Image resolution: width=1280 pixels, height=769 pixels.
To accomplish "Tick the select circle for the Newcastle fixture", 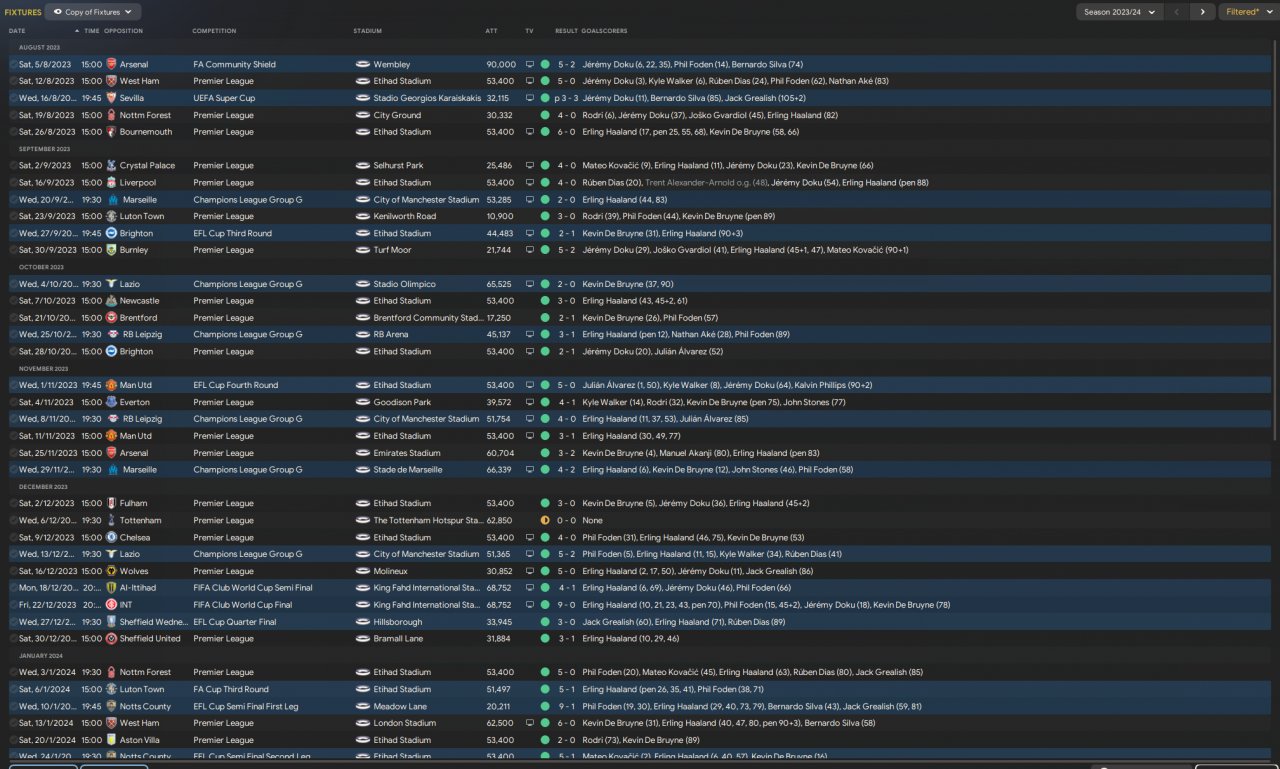I will coord(14,301).
